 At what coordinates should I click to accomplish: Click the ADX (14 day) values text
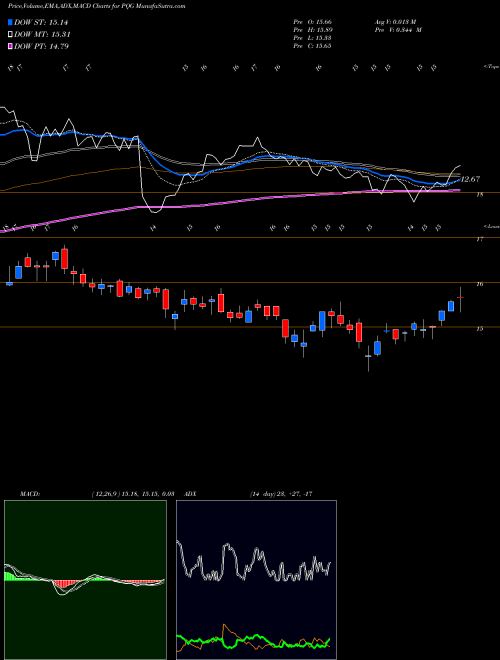pyautogui.click(x=281, y=494)
